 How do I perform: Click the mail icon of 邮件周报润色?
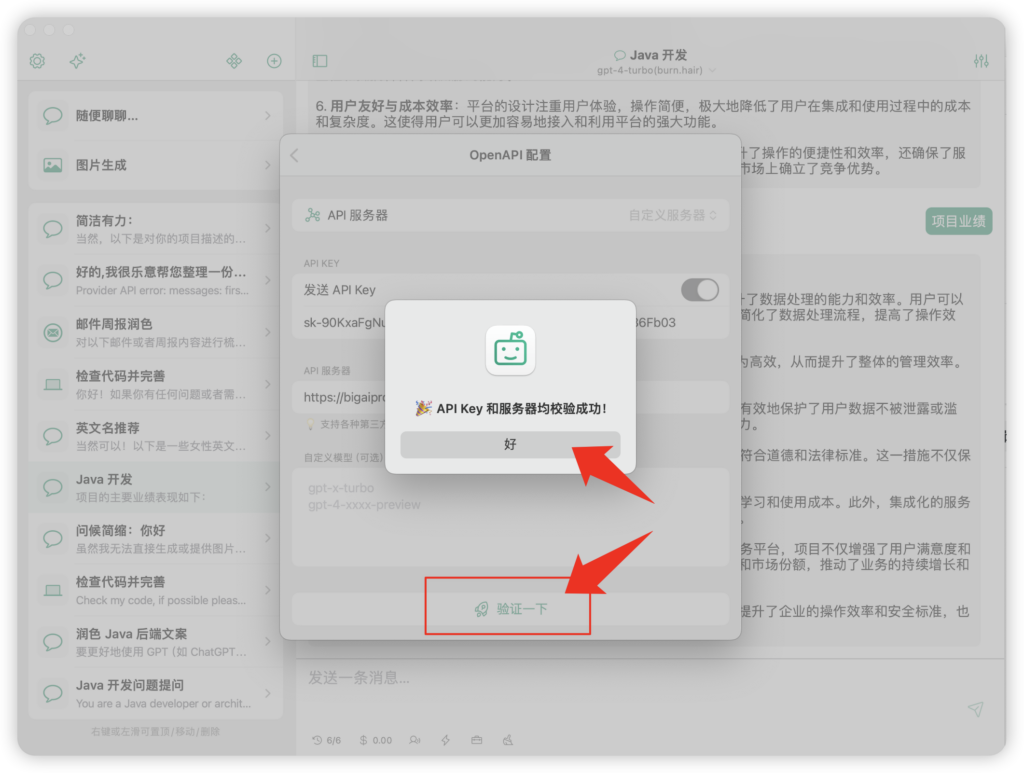click(52, 333)
